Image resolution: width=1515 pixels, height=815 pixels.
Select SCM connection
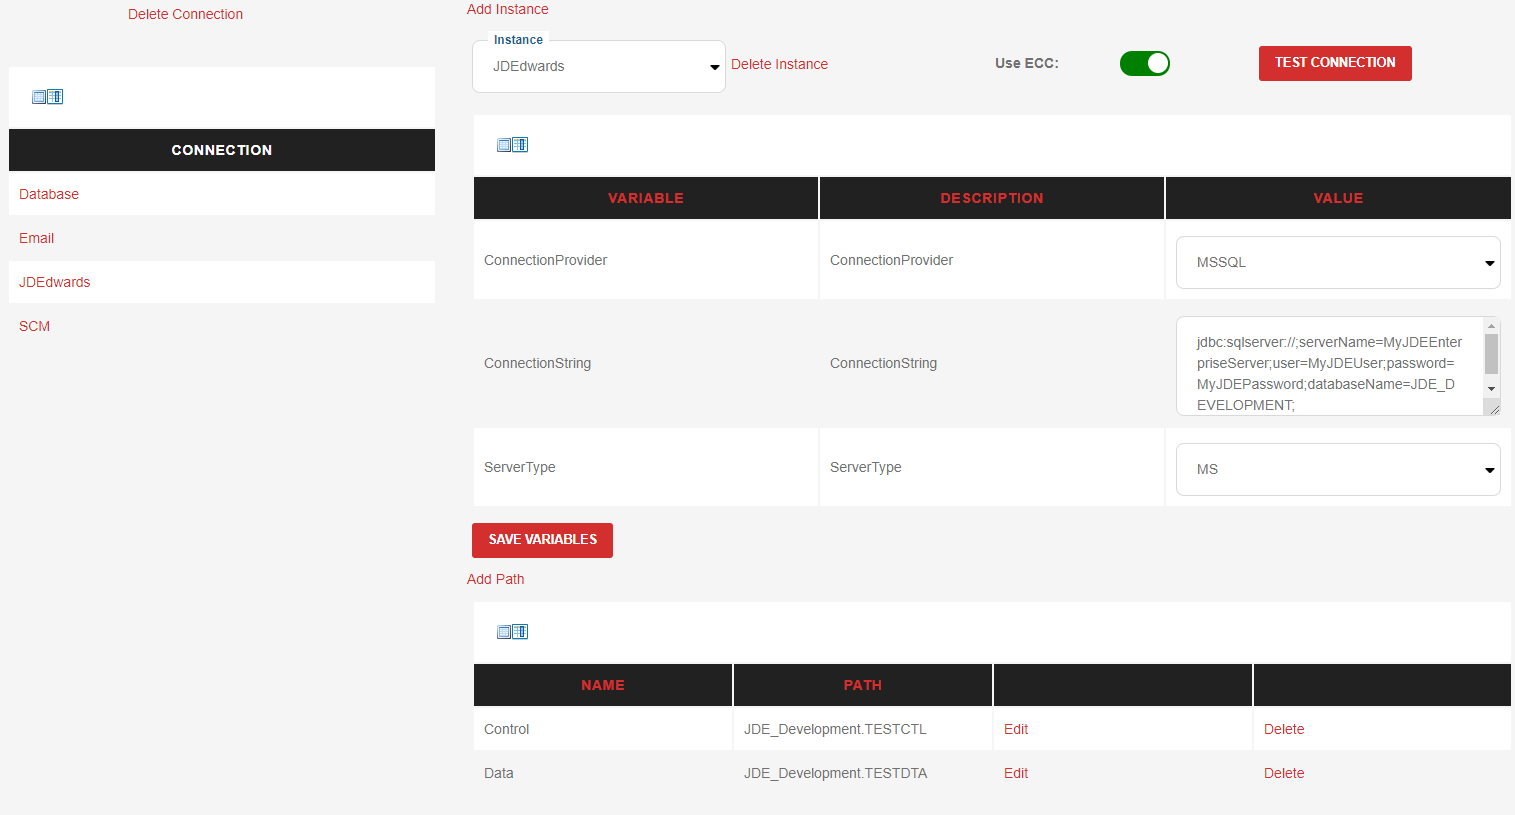coord(34,326)
